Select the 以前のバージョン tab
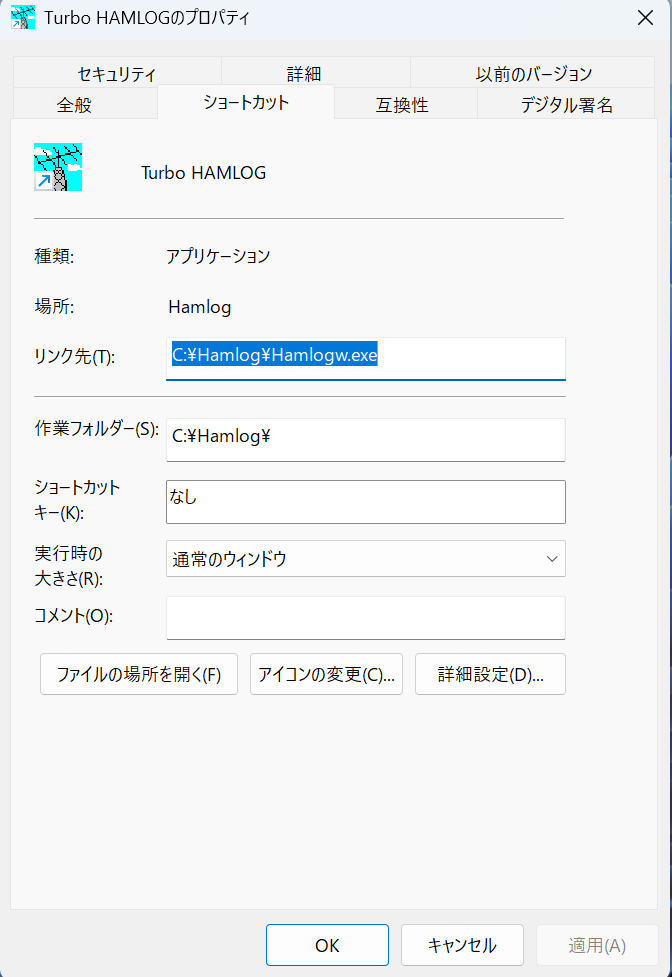 point(533,73)
